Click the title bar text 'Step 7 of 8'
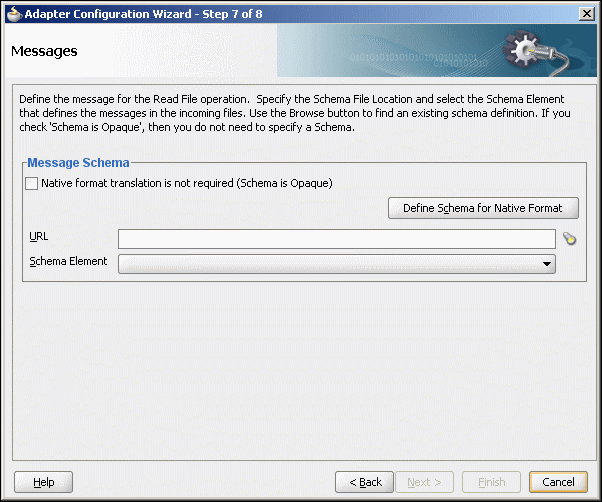The image size is (602, 502). click(x=232, y=14)
